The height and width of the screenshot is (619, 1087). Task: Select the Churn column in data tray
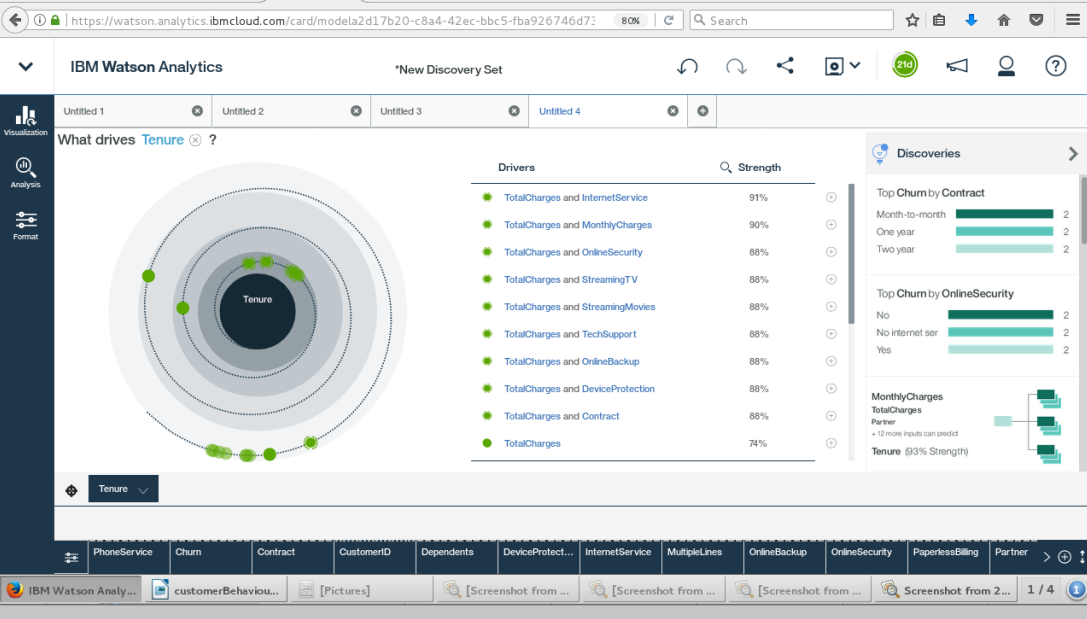pyautogui.click(x=211, y=557)
